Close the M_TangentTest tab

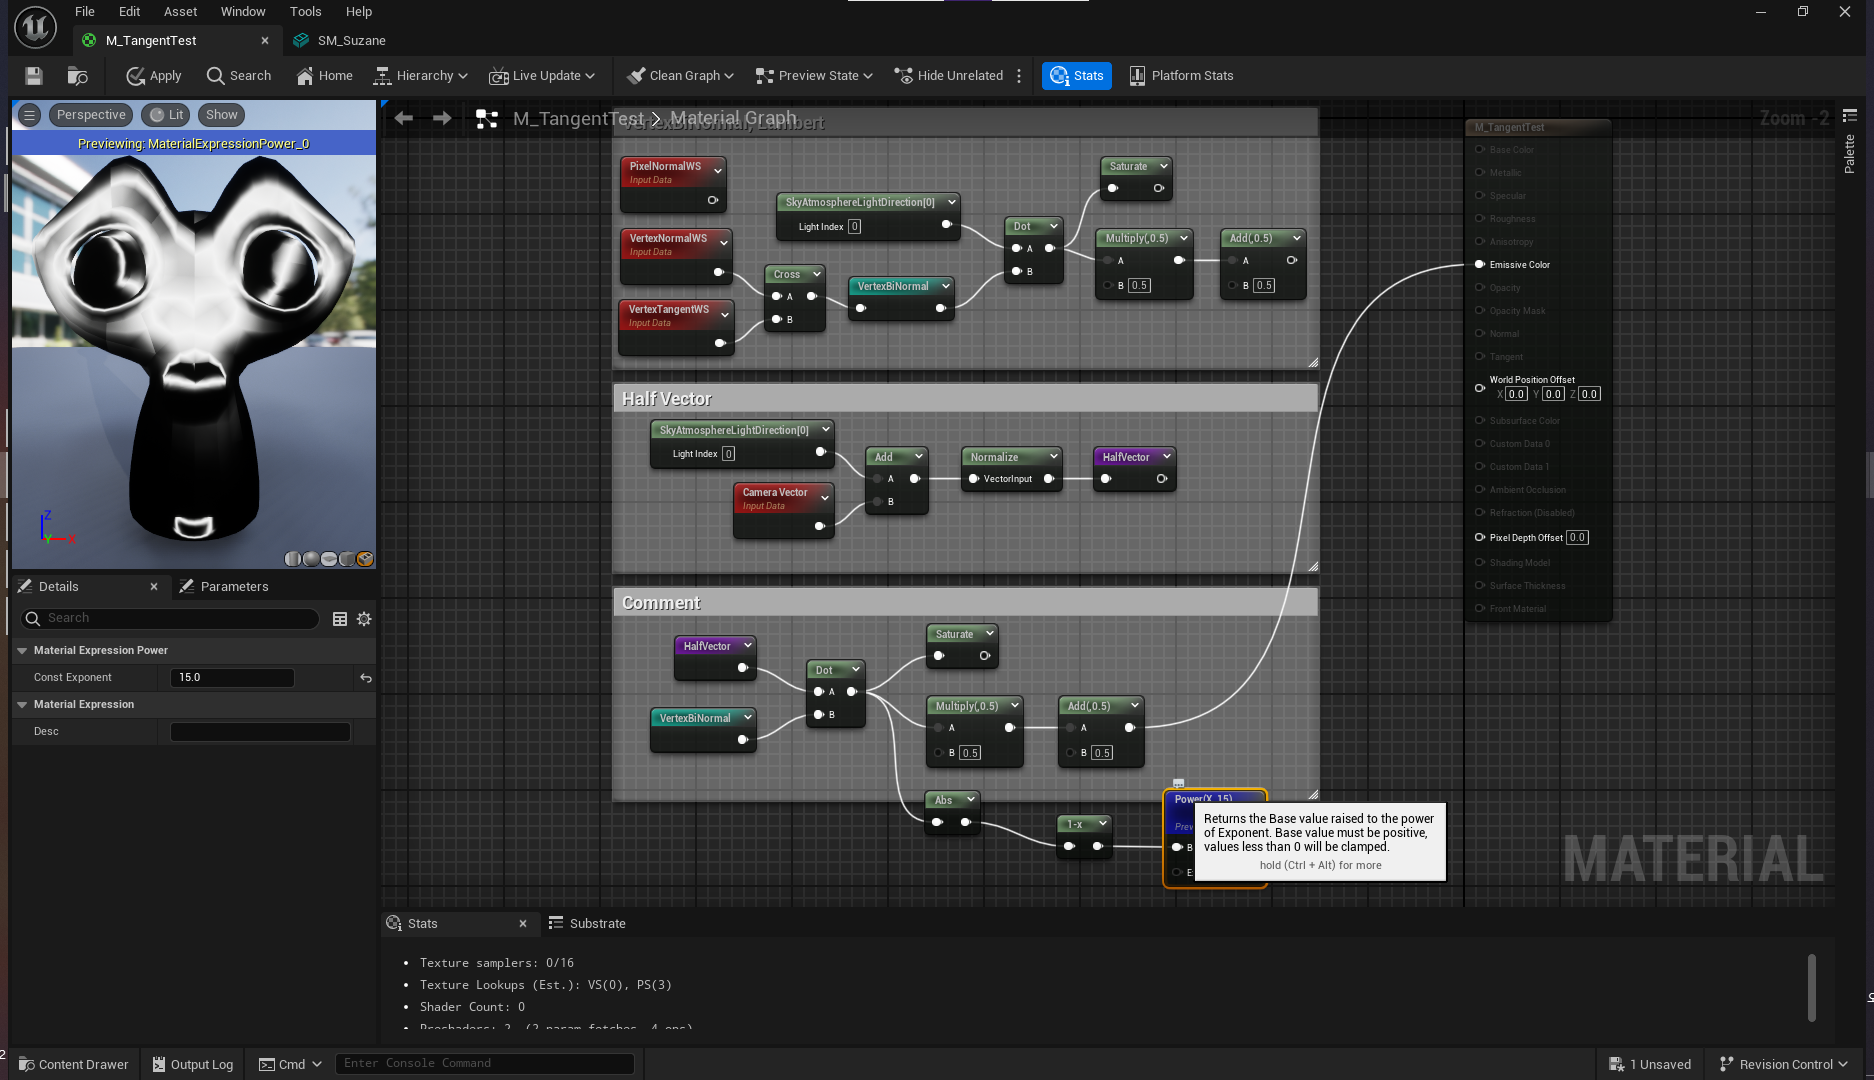point(265,41)
